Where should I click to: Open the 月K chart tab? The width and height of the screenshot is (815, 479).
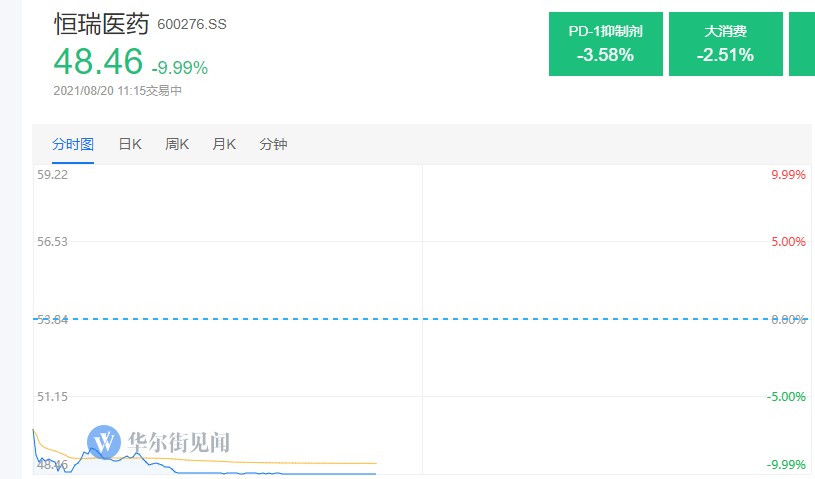(x=224, y=144)
